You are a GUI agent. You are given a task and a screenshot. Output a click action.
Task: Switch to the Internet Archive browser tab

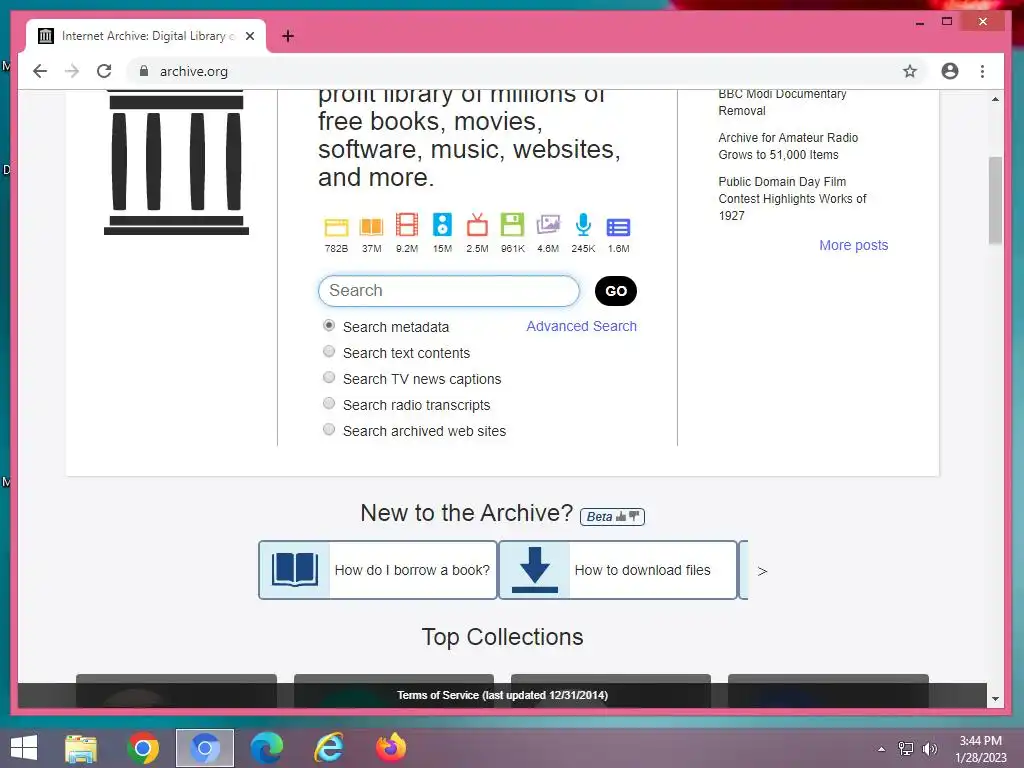click(x=146, y=36)
